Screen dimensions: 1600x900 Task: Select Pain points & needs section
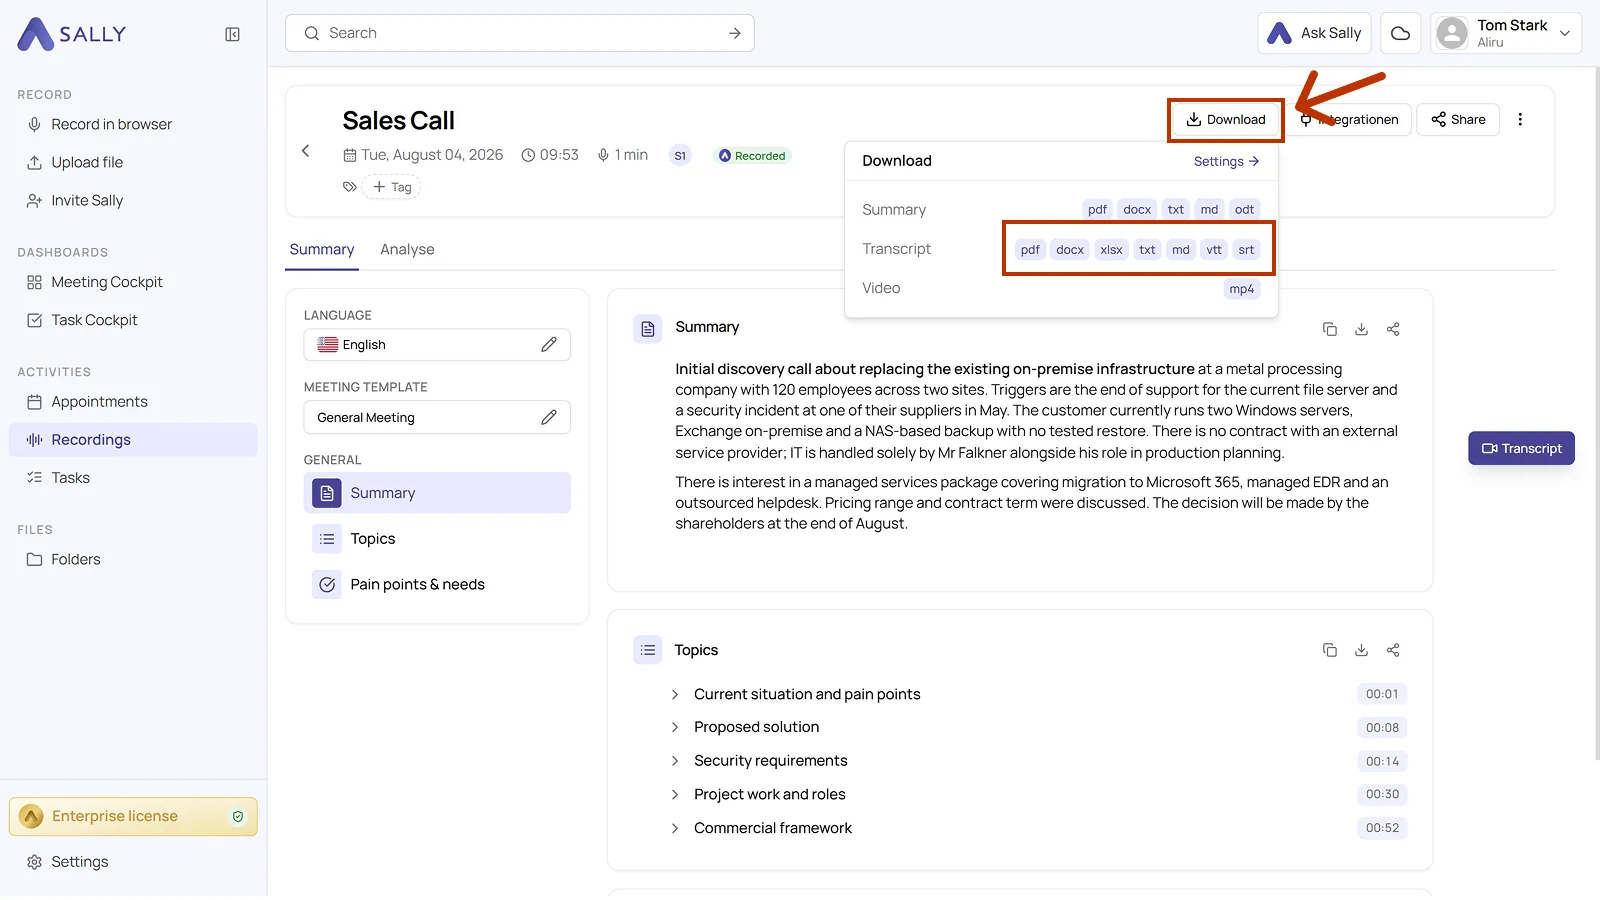pyautogui.click(x=437, y=585)
